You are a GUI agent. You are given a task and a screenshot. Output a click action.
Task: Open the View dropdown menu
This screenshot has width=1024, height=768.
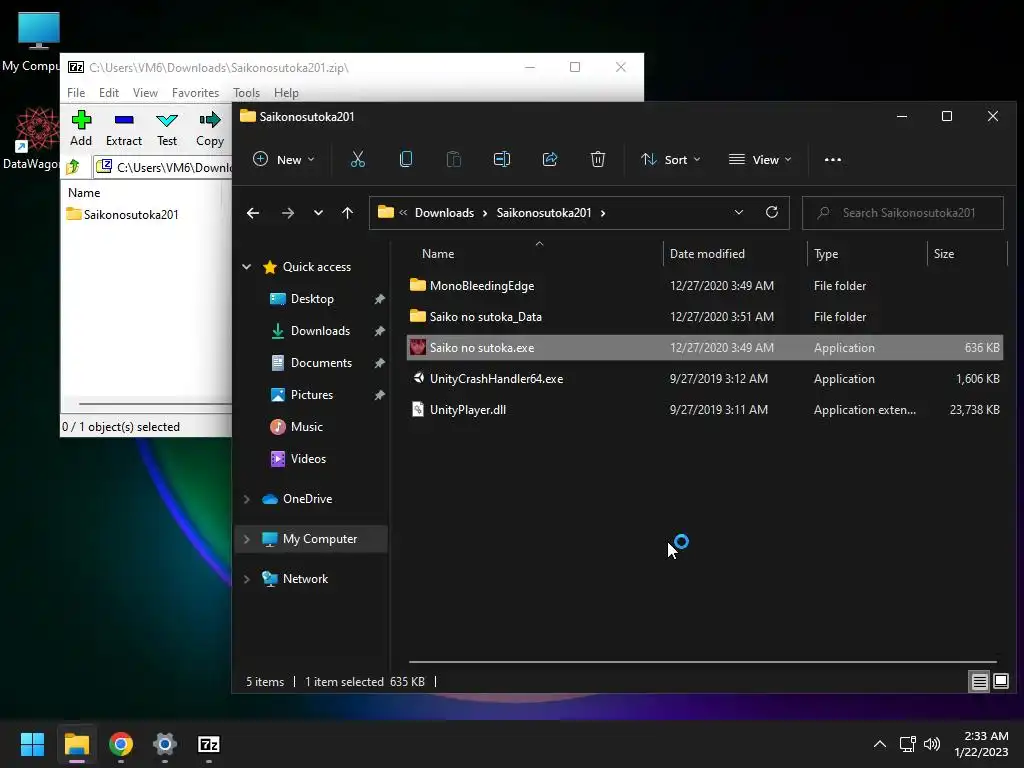pos(760,159)
